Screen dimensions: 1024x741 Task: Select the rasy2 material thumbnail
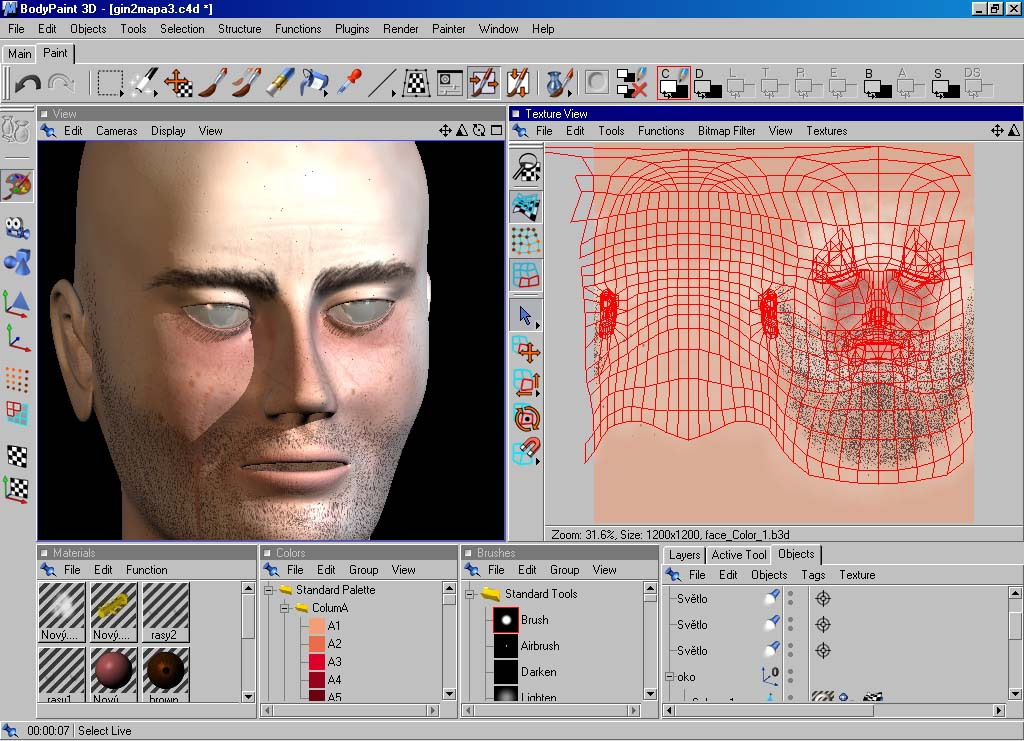click(165, 612)
